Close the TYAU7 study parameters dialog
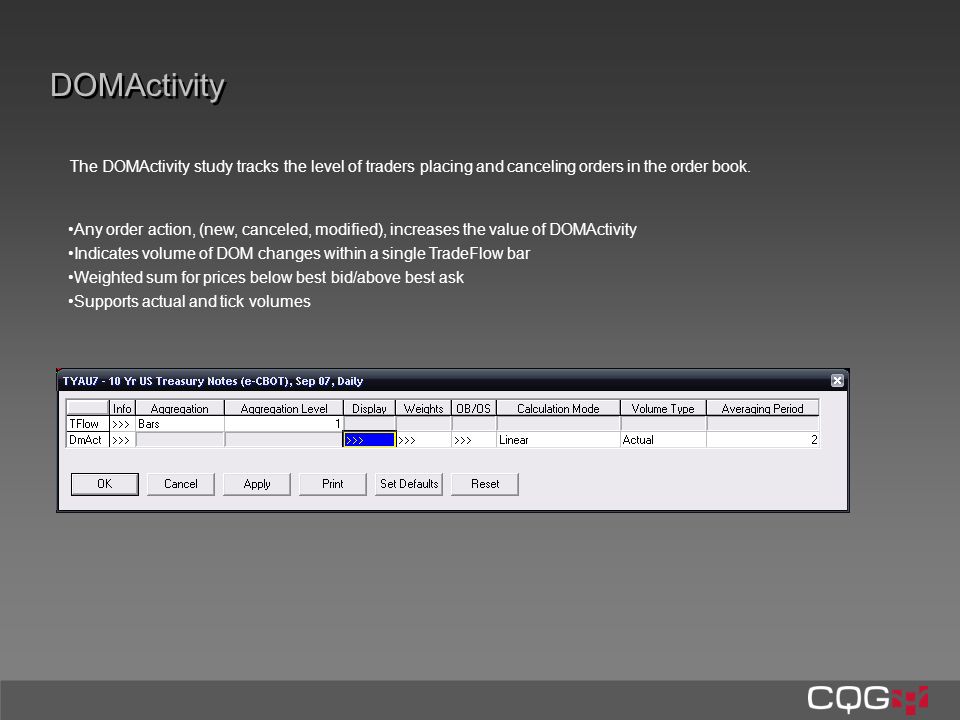The width and height of the screenshot is (960, 720). pos(837,381)
